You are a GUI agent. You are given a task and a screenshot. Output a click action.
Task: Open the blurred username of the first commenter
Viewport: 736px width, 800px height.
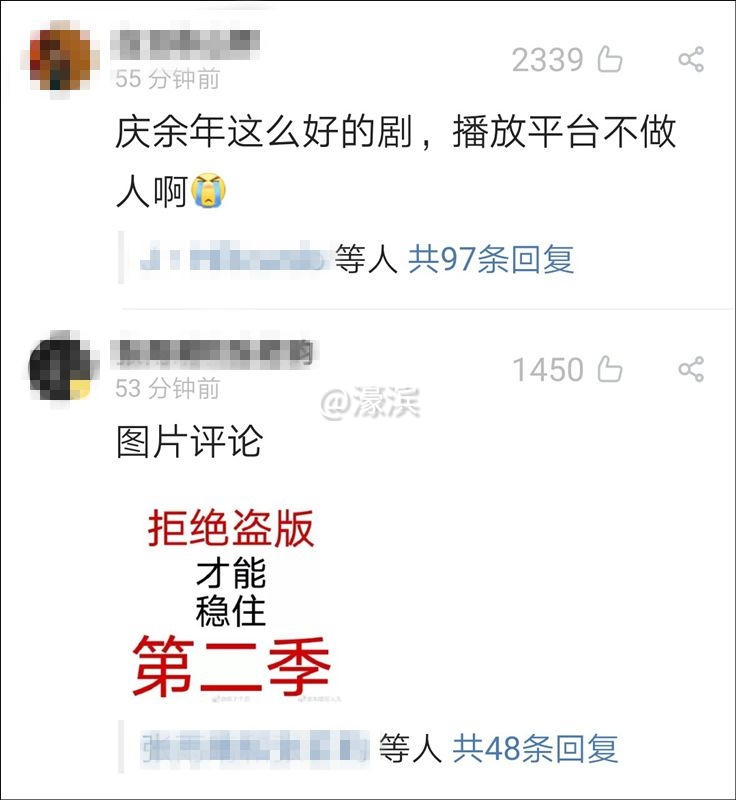click(x=185, y=43)
